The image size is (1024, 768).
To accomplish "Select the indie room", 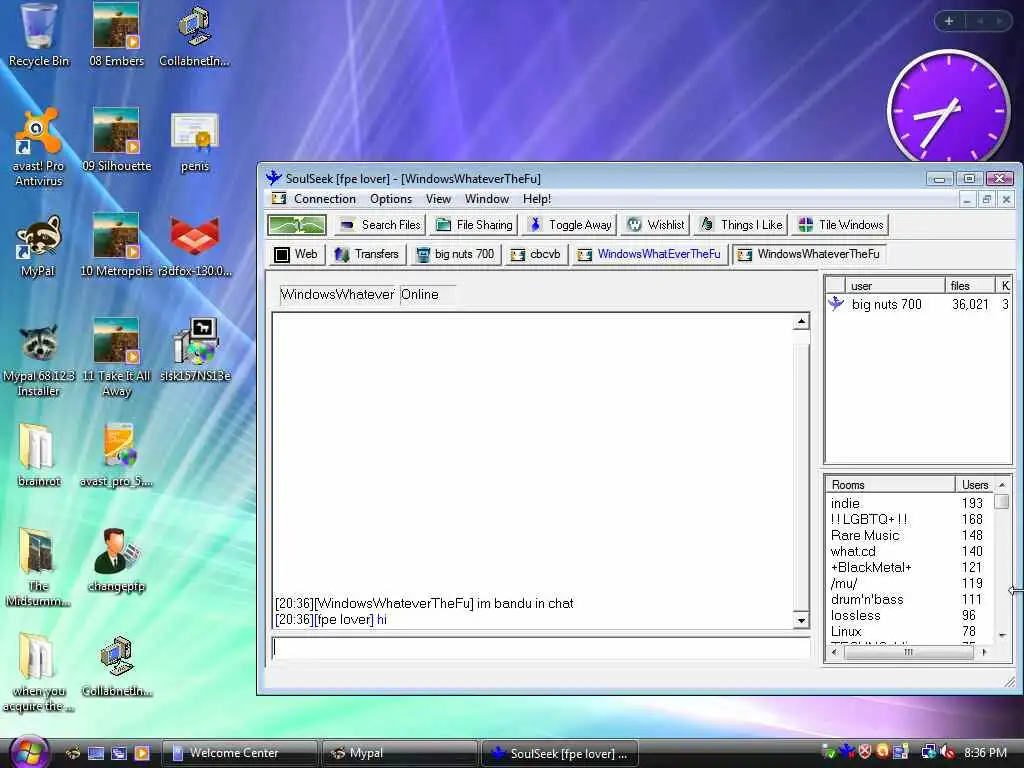I will (x=908, y=504).
